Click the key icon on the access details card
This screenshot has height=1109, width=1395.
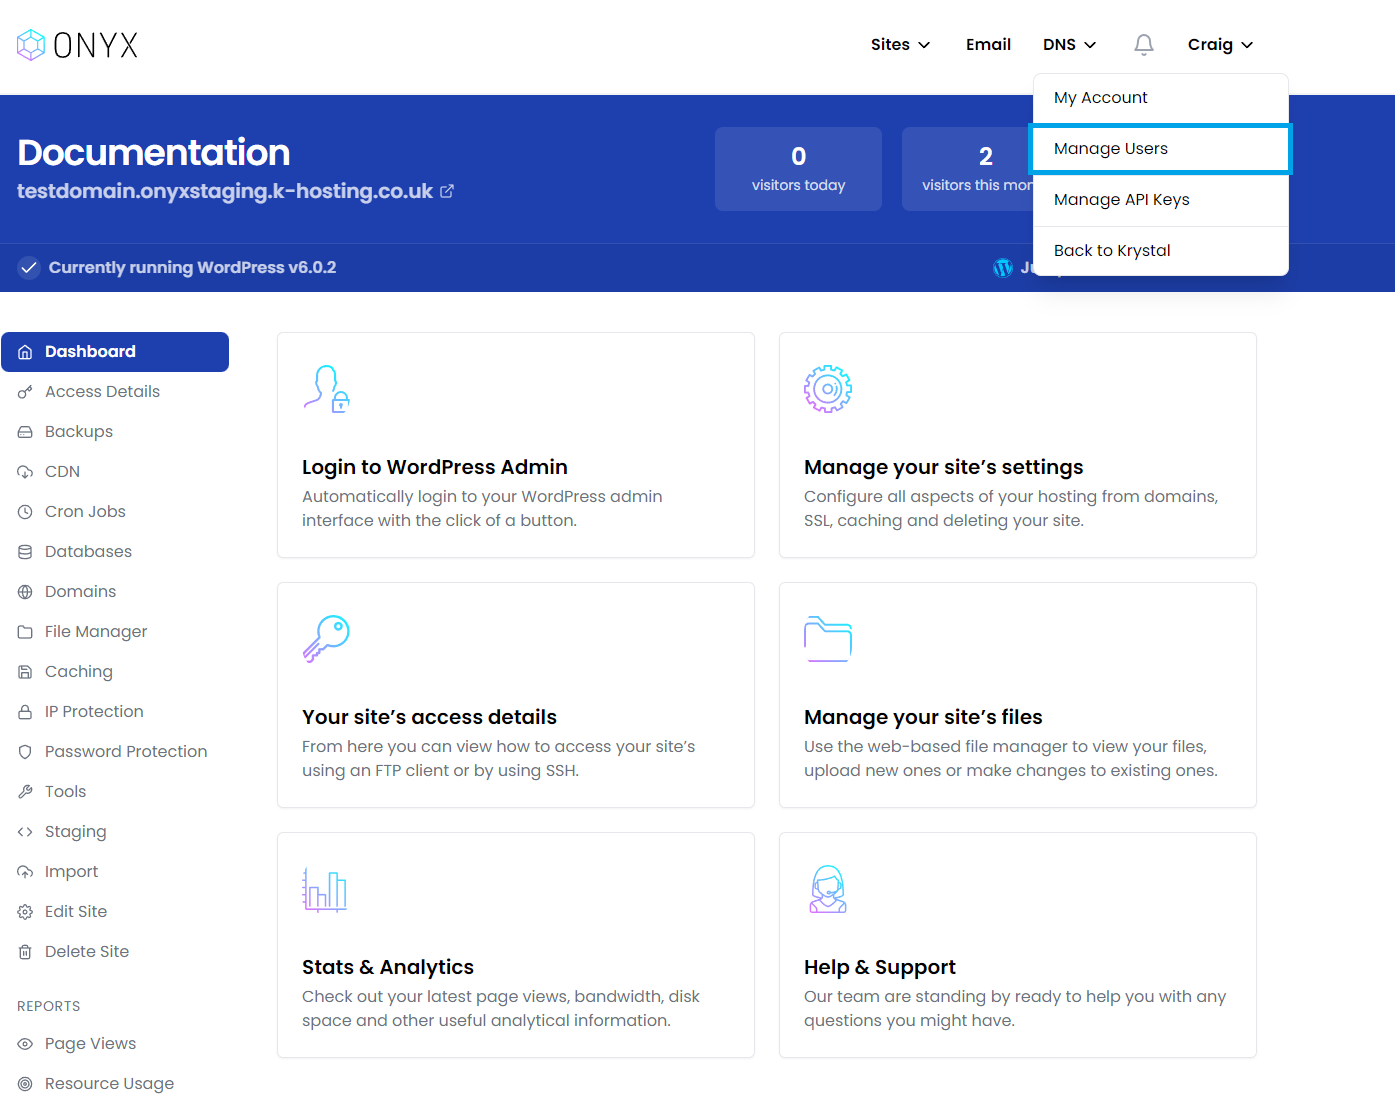point(326,639)
